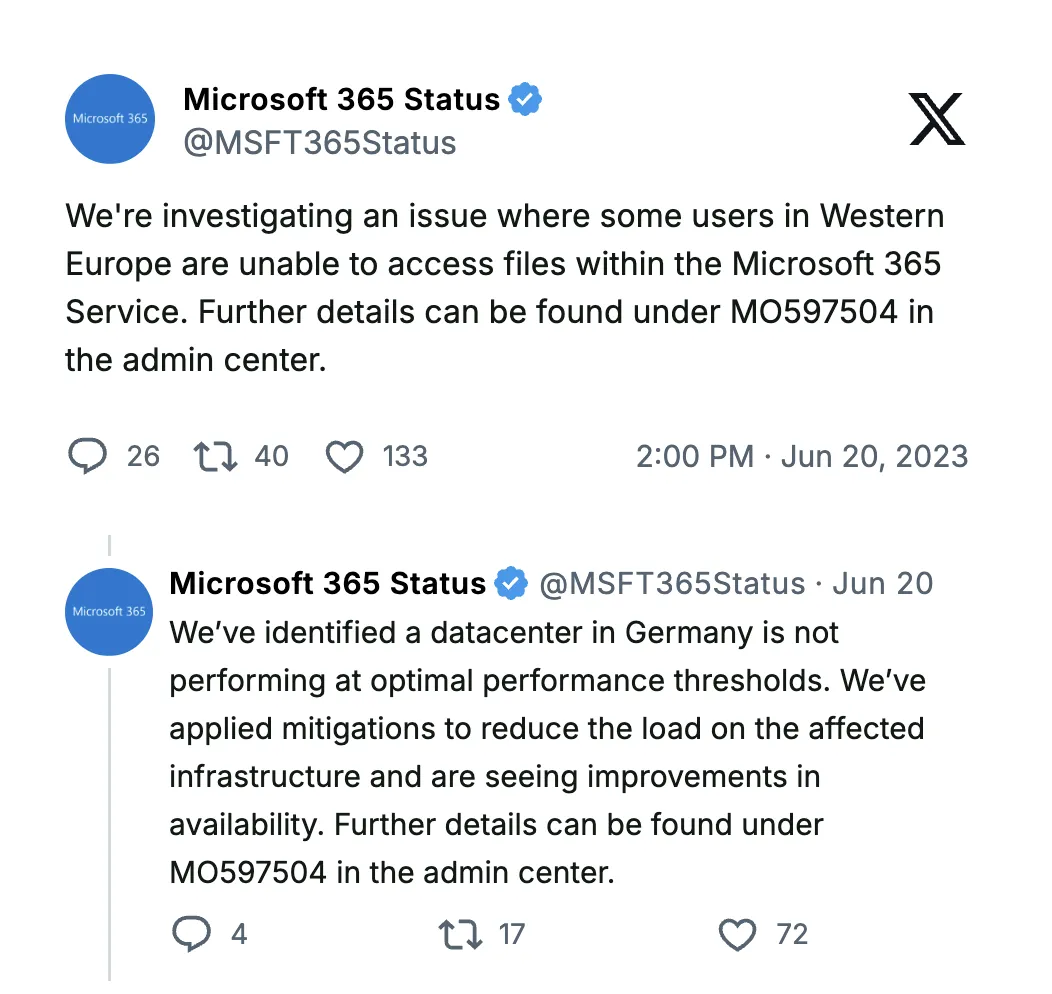Click the @MSFT365Status handle on follow-up tweet
The height and width of the screenshot is (994, 1052).
672,583
